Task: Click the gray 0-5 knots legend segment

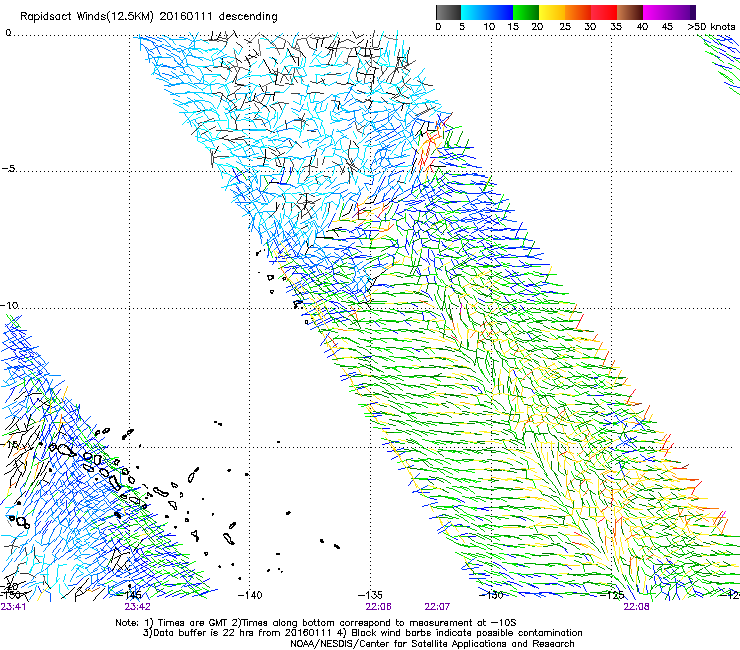Action: (448, 12)
